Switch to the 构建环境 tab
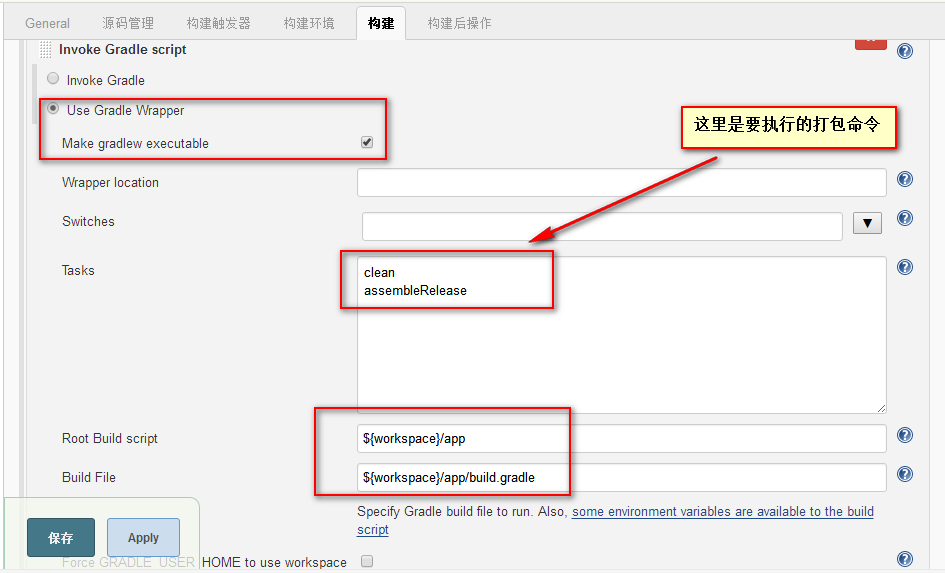This screenshot has height=573, width=945. click(x=309, y=23)
